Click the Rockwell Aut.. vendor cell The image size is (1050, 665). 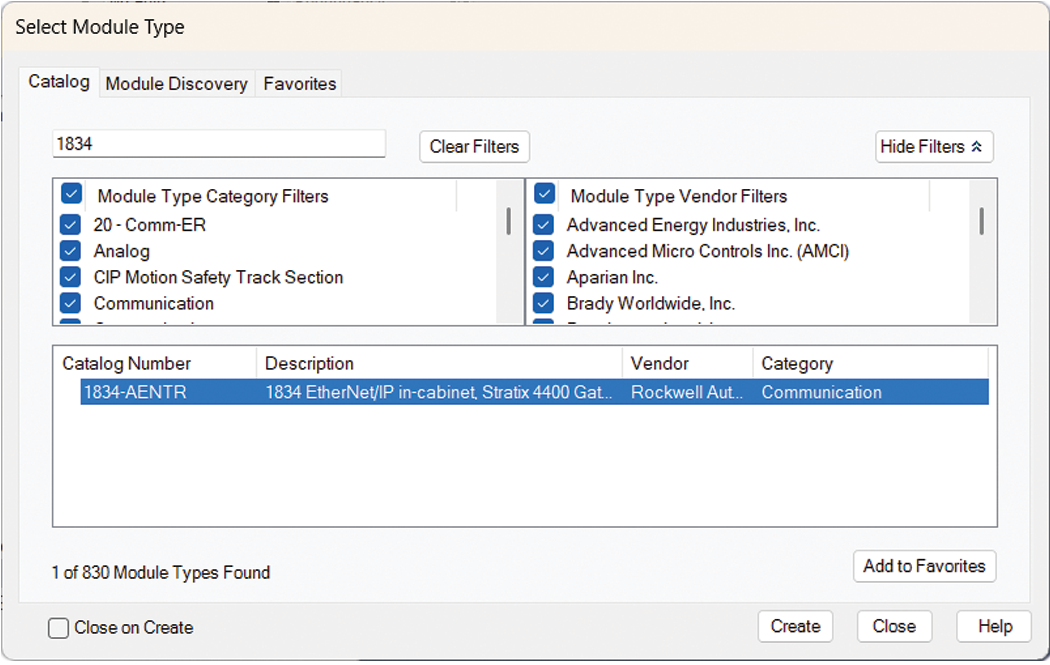coord(687,392)
